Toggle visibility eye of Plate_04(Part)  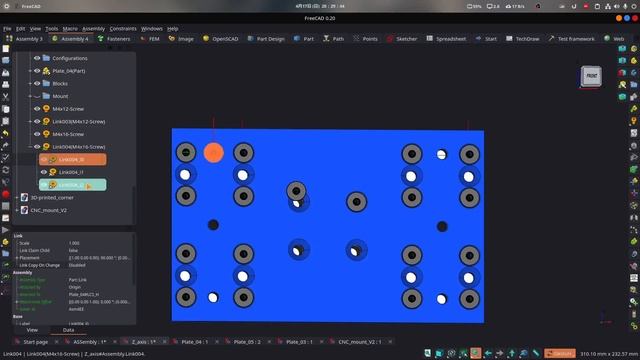pyautogui.click(x=37, y=71)
